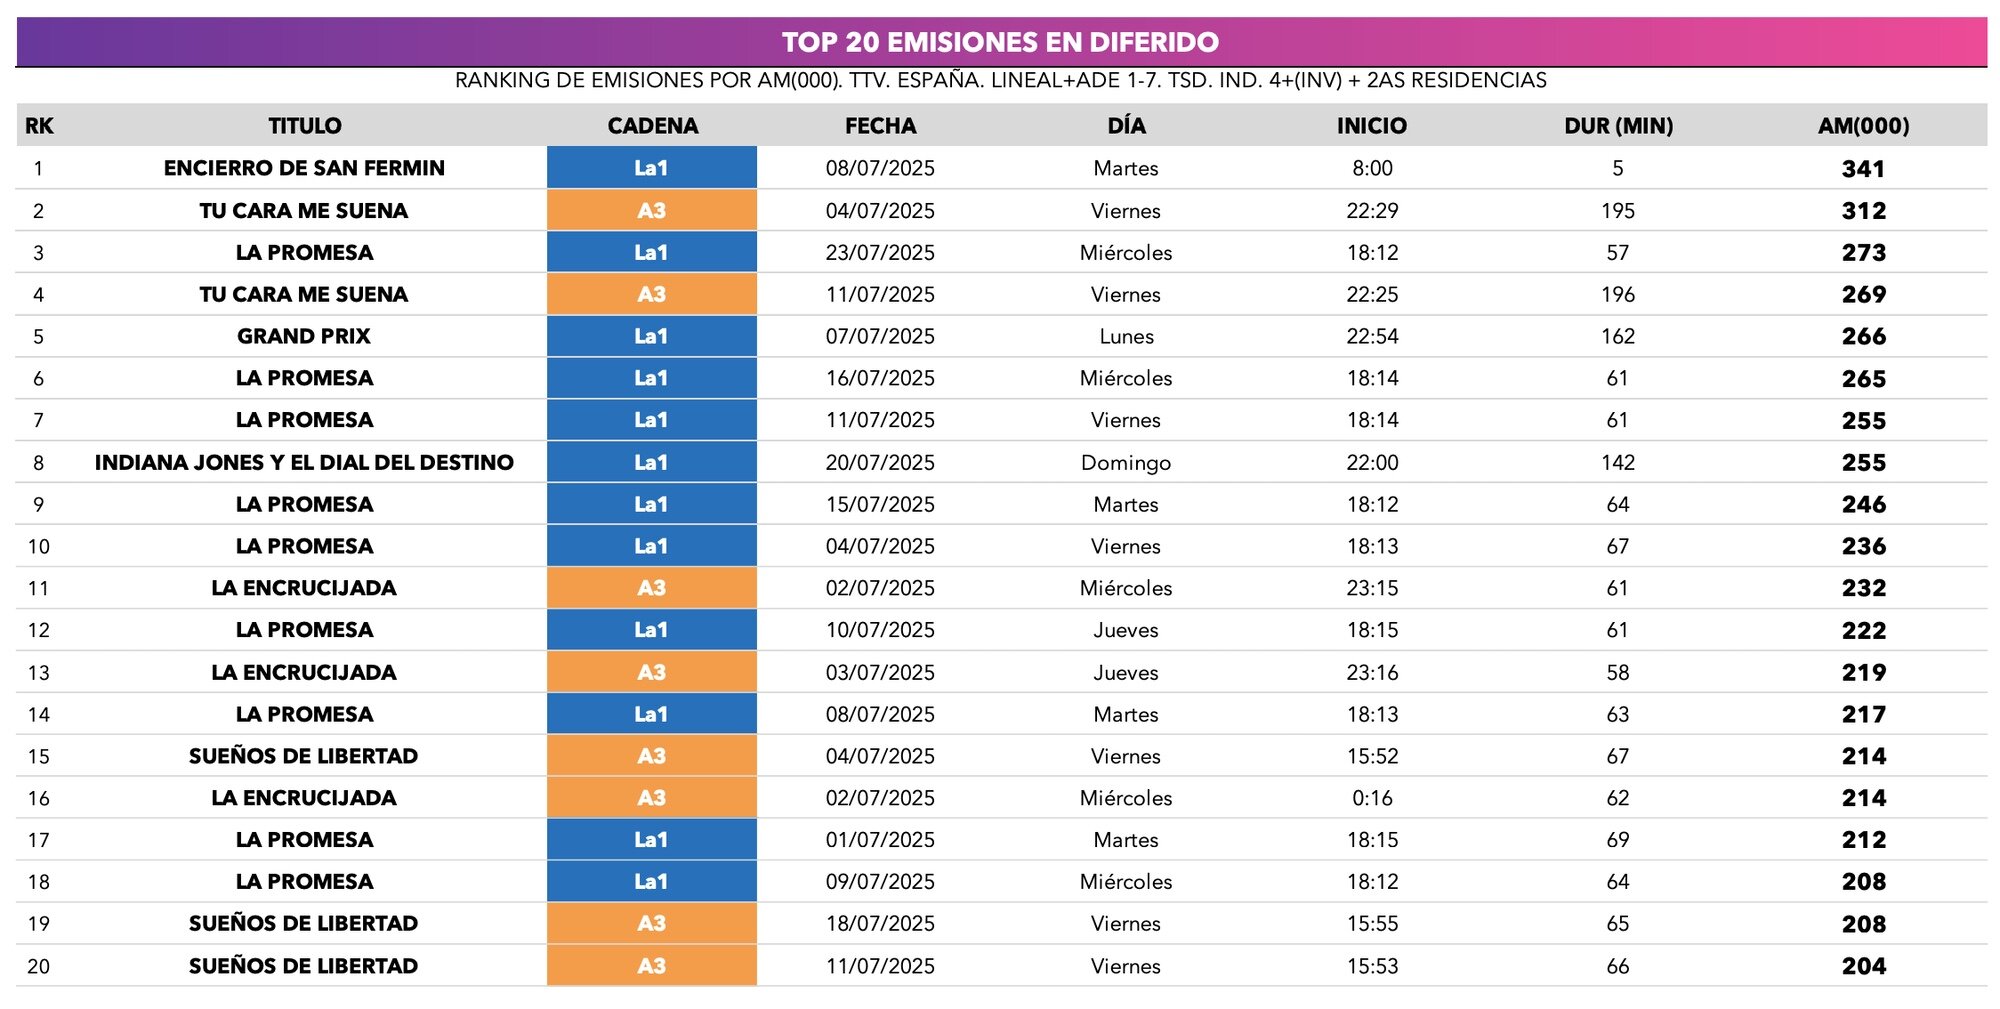
Task: Click the audience value 204 in last row
Action: 1863,966
